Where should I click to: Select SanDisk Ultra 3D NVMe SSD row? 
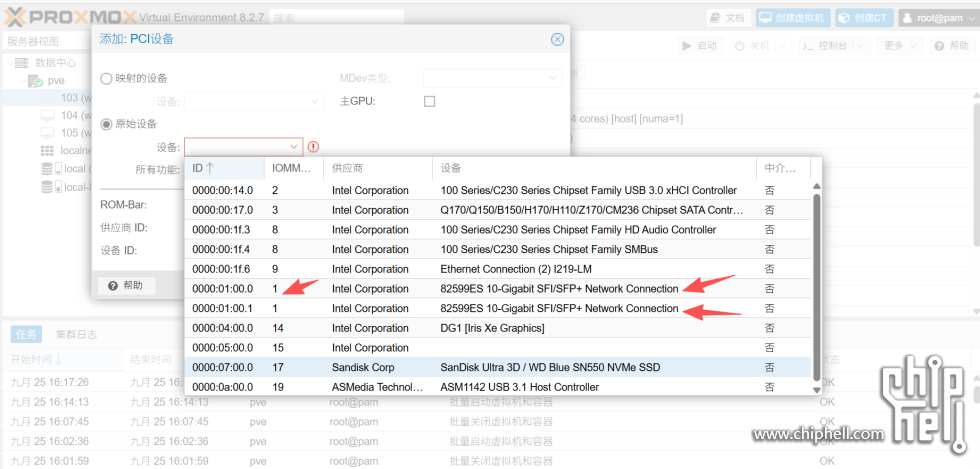tap(498, 368)
